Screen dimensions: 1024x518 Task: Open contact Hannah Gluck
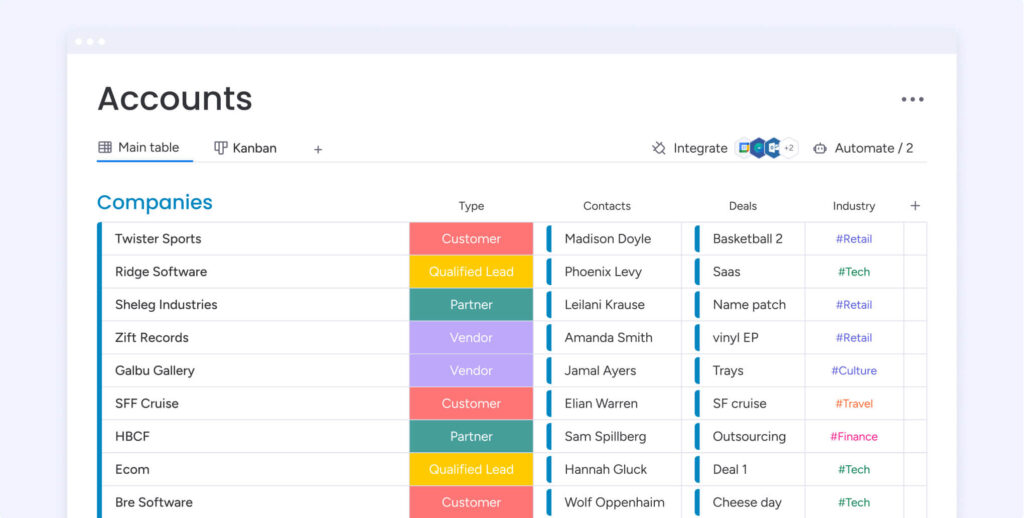coord(605,469)
